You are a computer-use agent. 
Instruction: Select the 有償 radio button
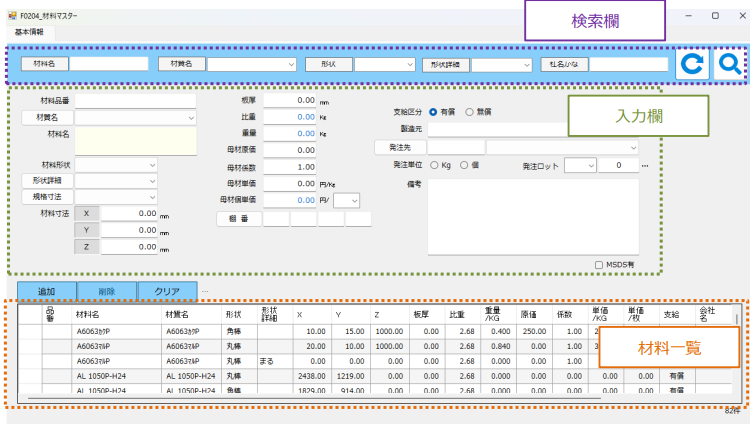433,112
